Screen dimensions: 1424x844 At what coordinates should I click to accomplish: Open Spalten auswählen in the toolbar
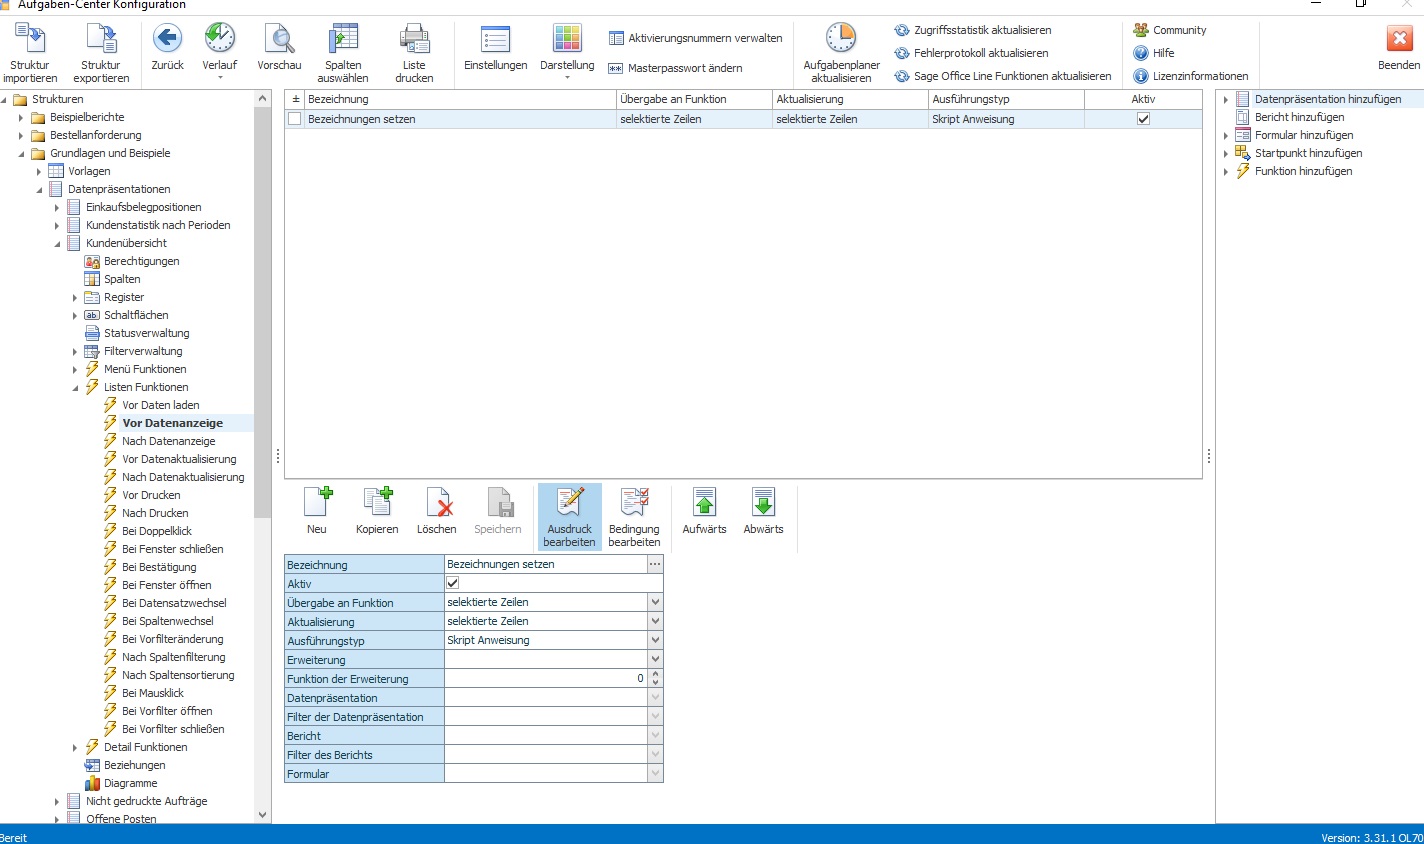(343, 53)
